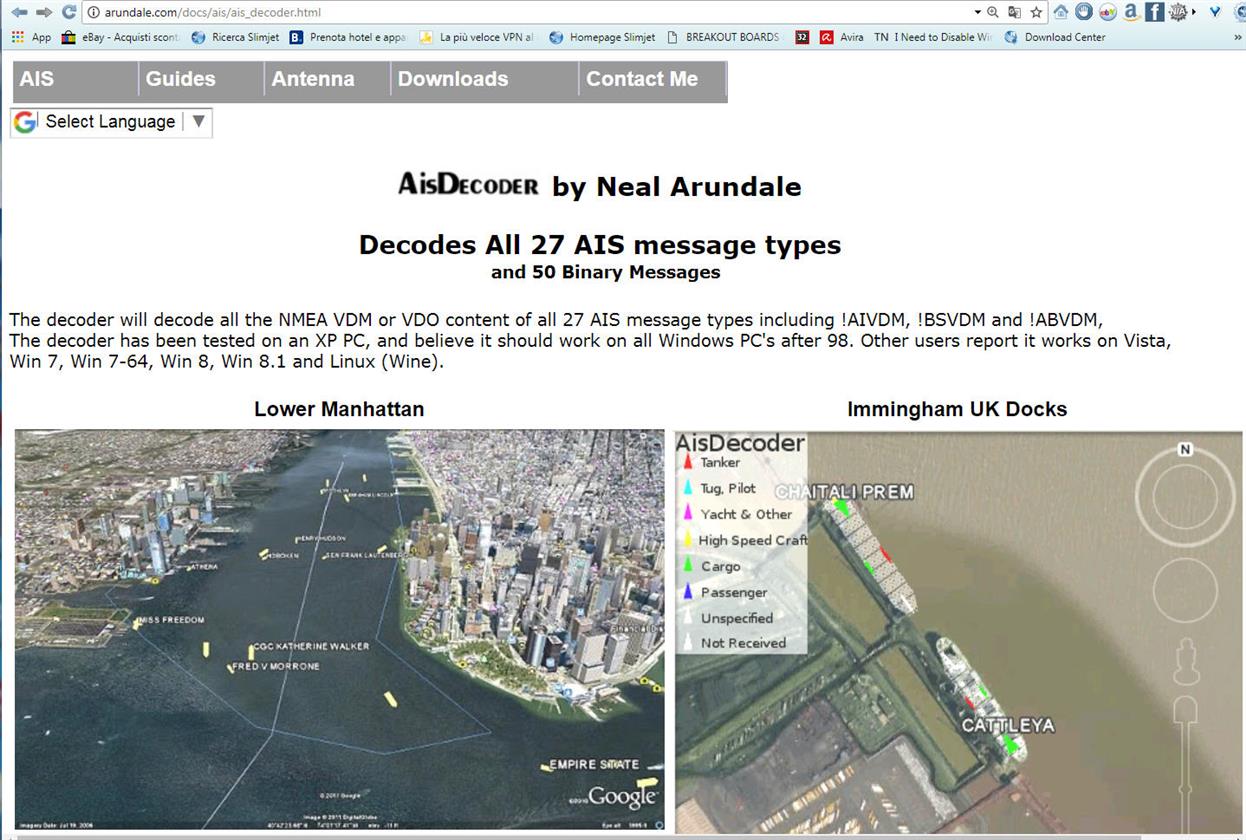Bookmark this page with the star icon
The width and height of the screenshot is (1246, 840).
point(1036,12)
